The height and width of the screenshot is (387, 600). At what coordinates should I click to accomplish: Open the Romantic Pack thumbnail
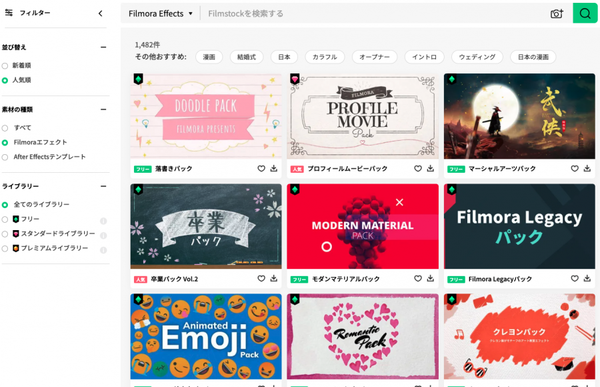(x=363, y=336)
